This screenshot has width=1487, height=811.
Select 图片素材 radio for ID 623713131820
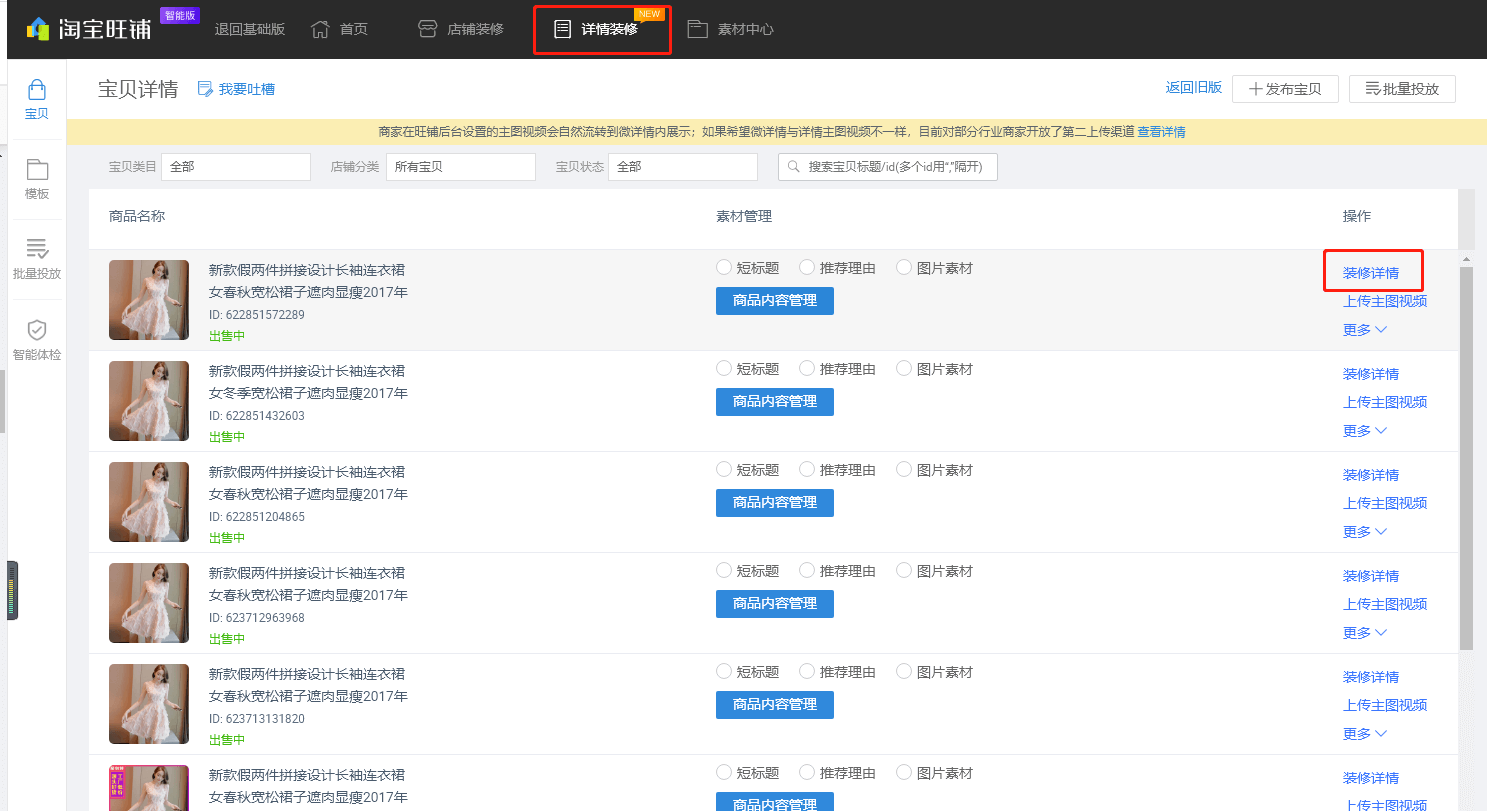coord(904,672)
